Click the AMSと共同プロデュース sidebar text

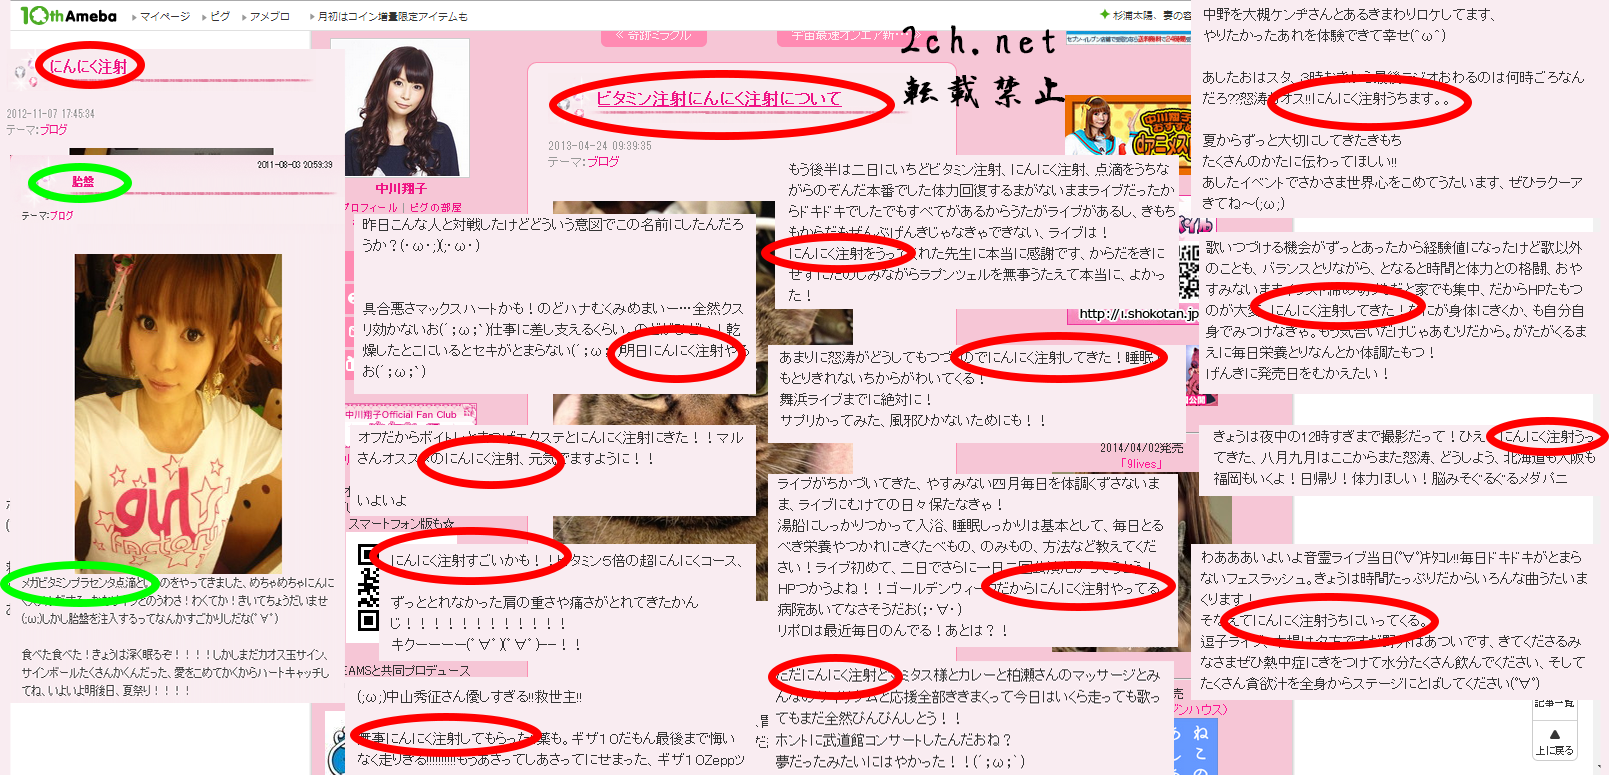click(x=407, y=670)
